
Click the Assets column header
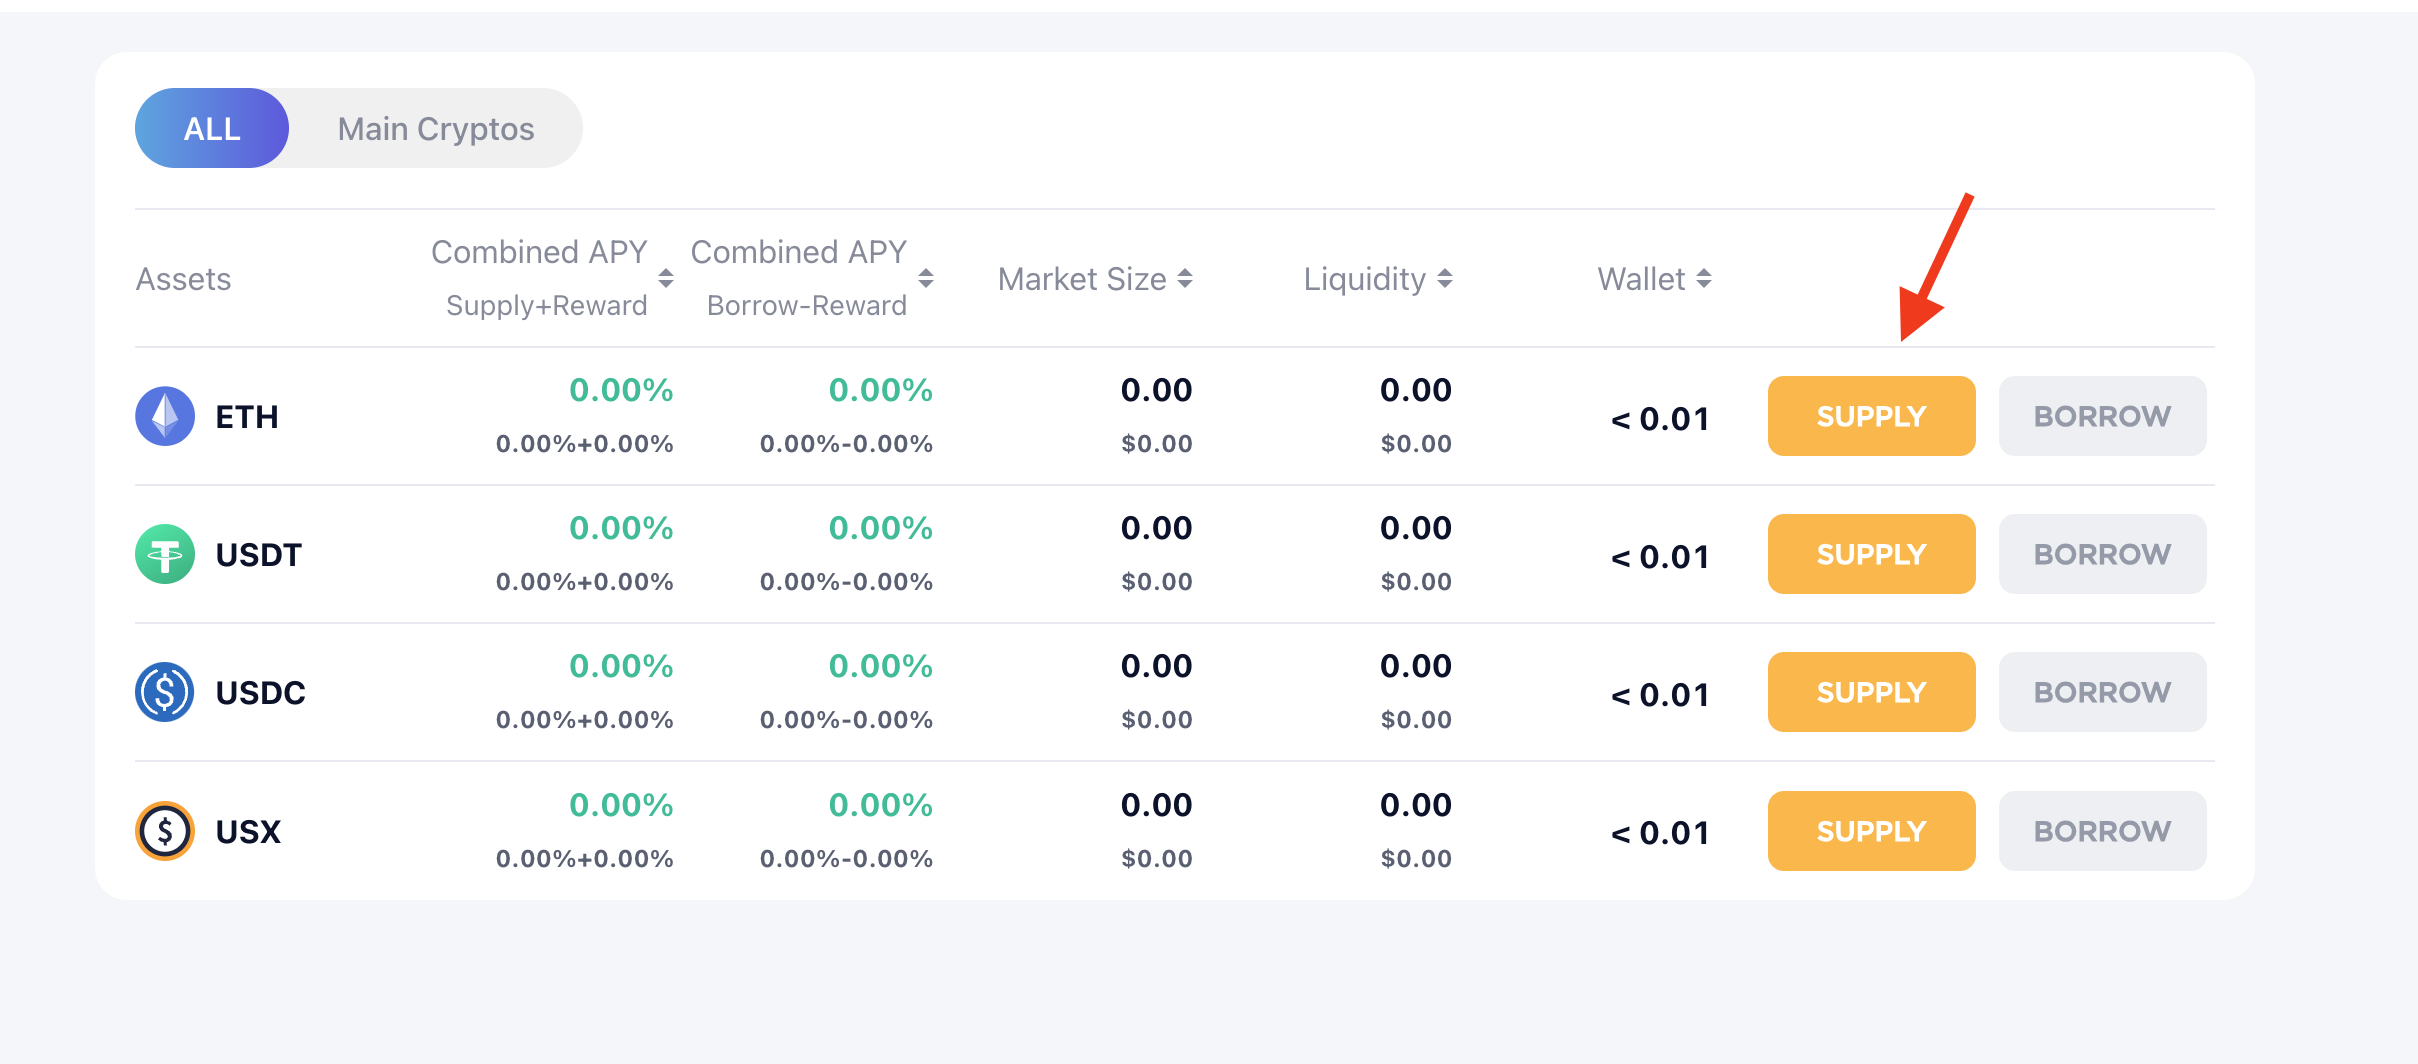[x=184, y=279]
